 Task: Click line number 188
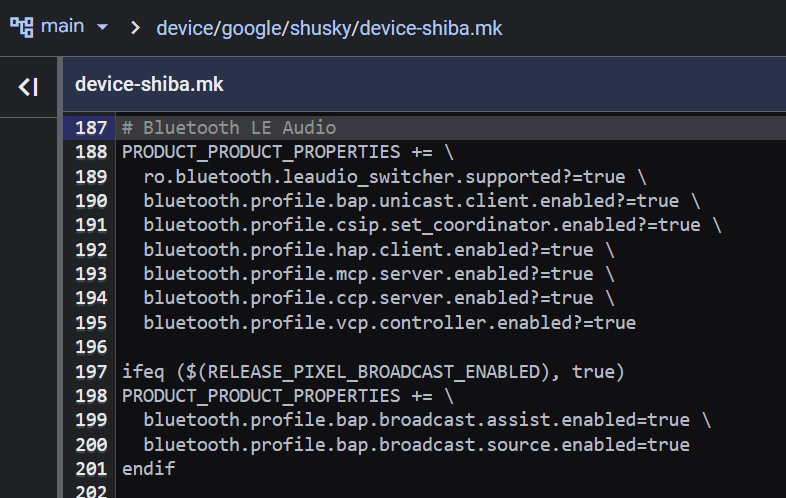pos(92,152)
